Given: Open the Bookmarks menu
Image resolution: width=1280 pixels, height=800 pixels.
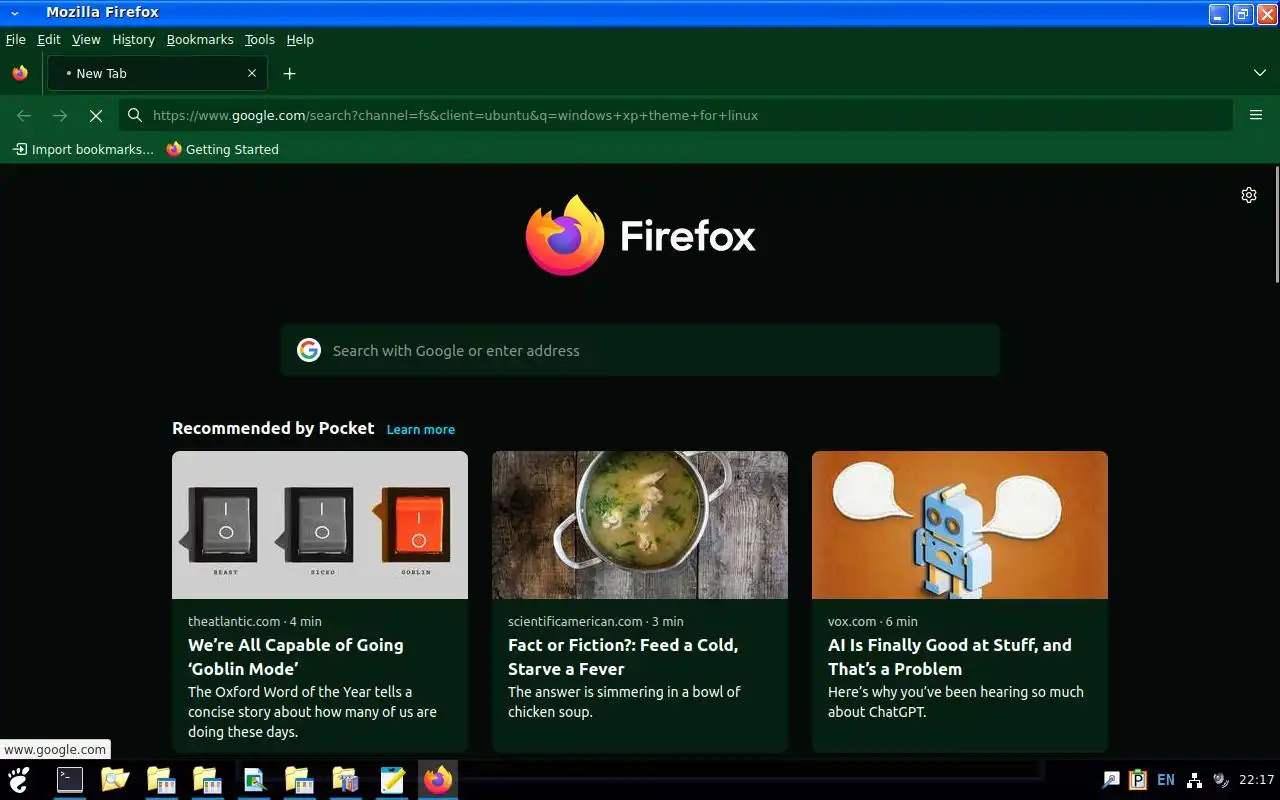Looking at the screenshot, I should tap(200, 40).
